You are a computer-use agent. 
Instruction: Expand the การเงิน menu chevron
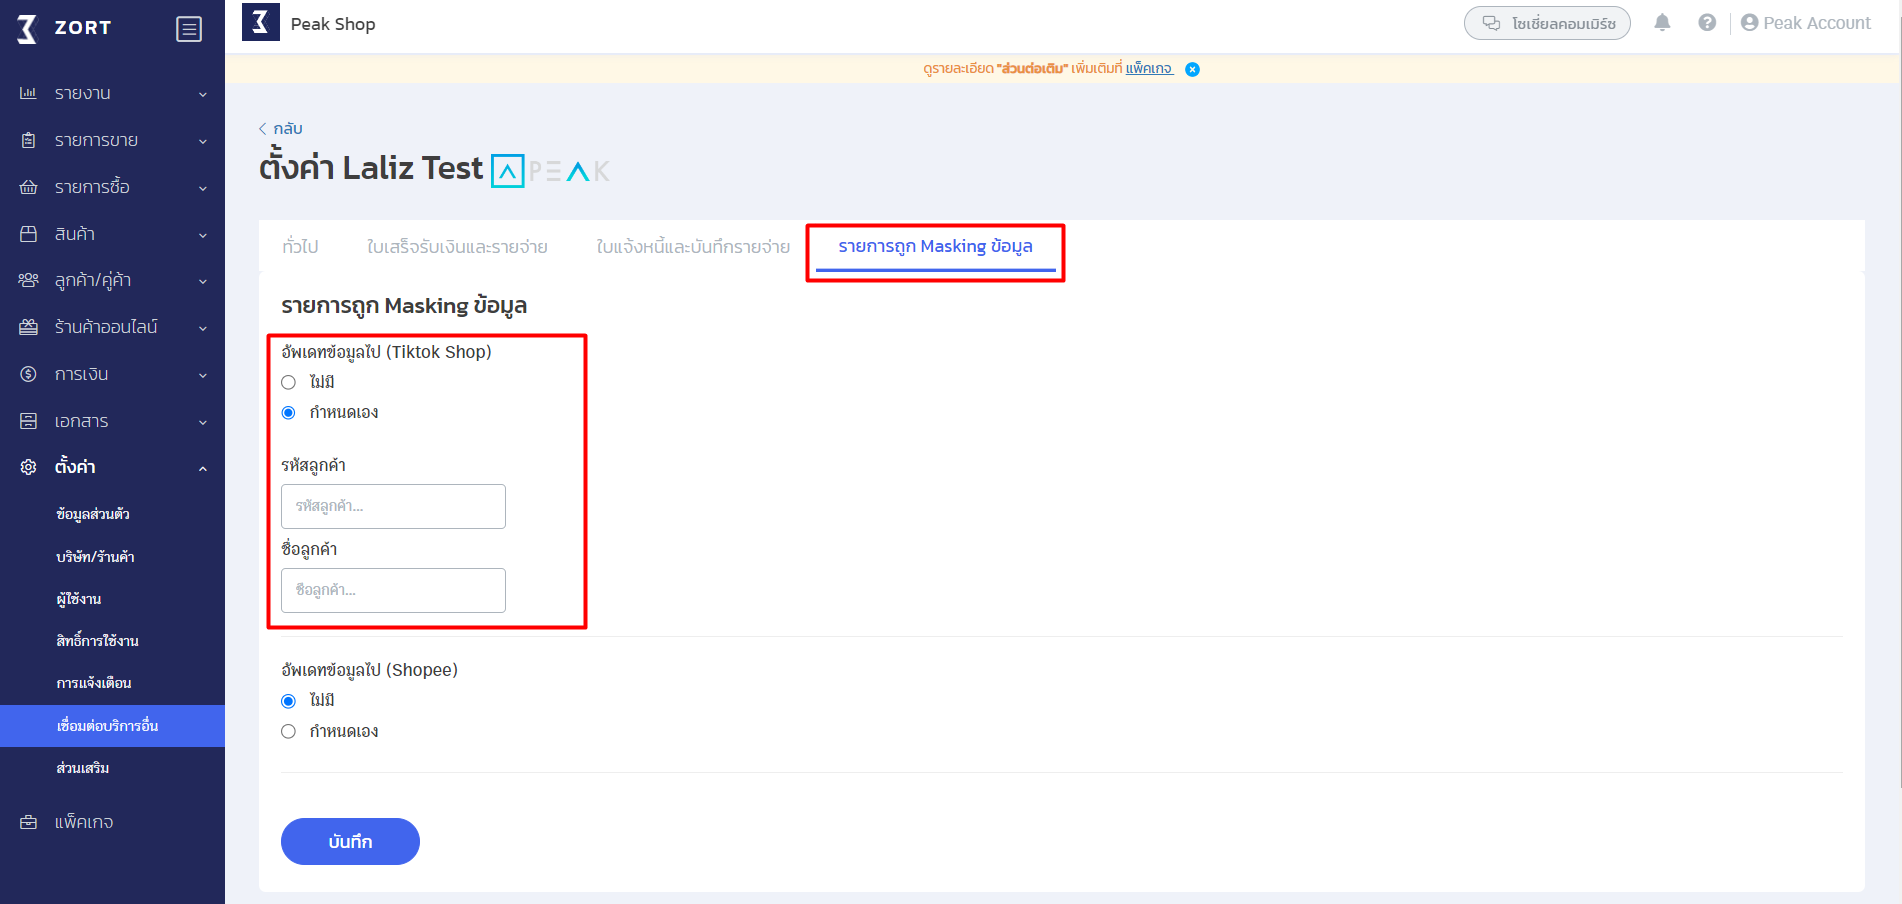pos(203,375)
